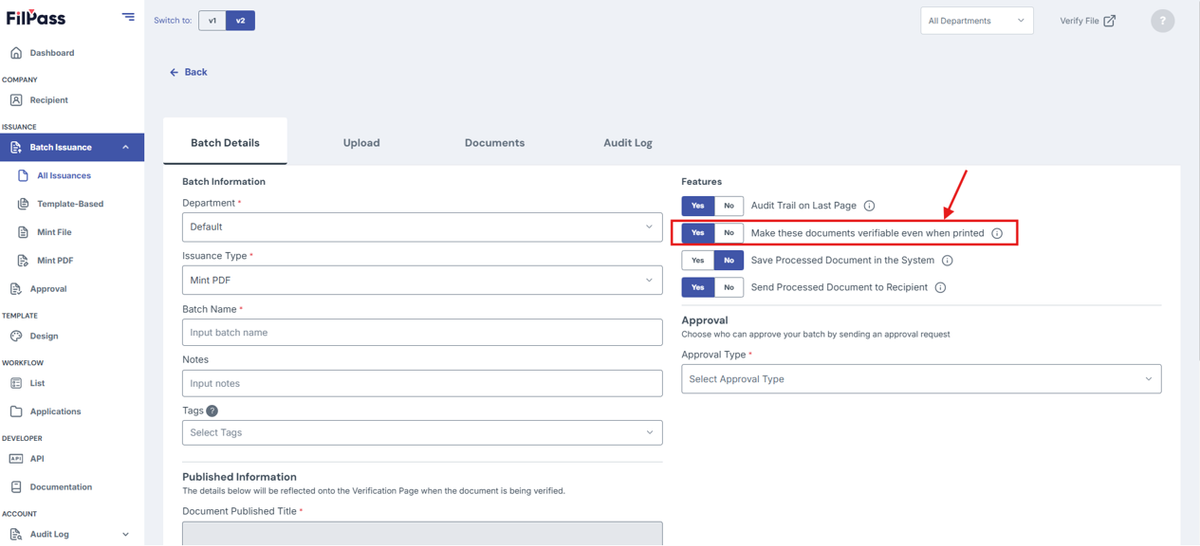Click the Template-Based icon in sidebar

[x=24, y=204]
